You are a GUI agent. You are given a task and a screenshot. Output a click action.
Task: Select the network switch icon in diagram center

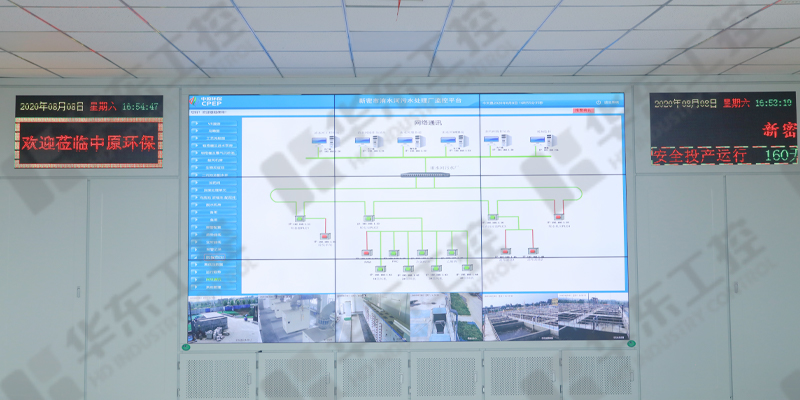426,174
